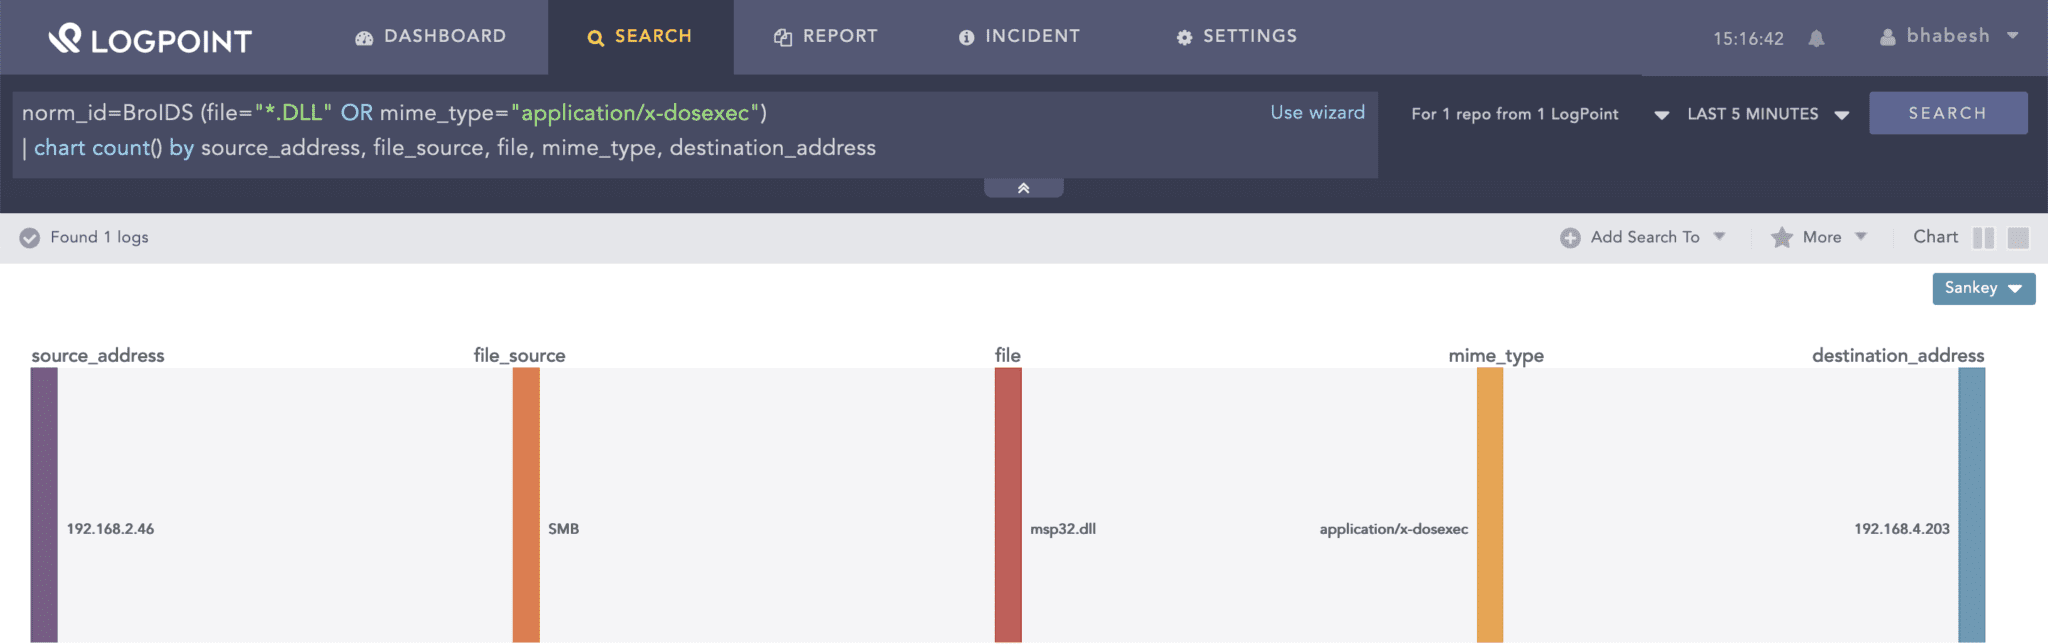Go to the Incident tab

tap(1019, 37)
